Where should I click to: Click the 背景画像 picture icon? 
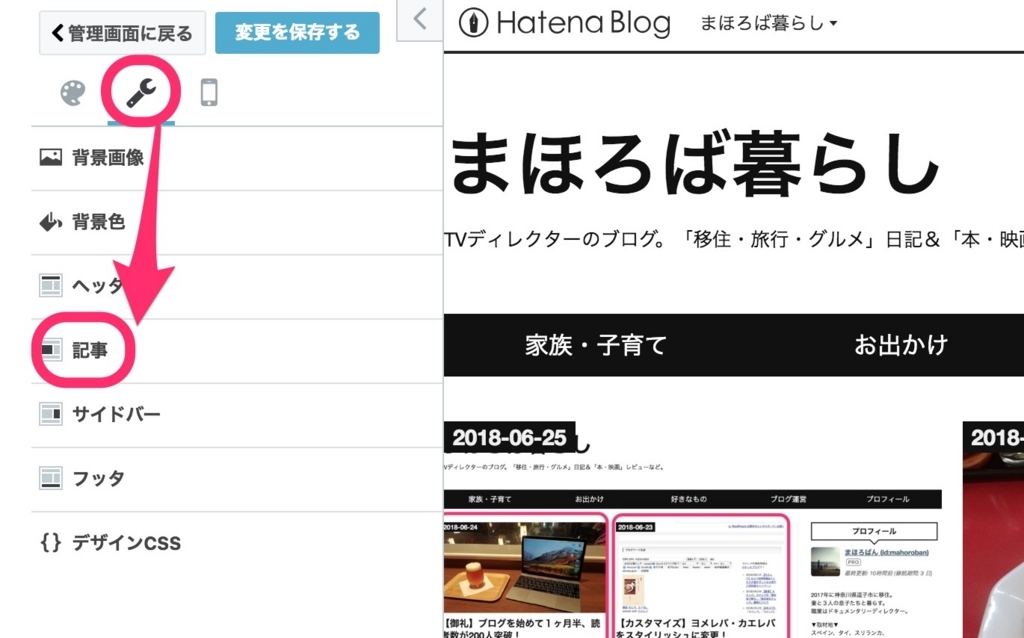(51, 157)
